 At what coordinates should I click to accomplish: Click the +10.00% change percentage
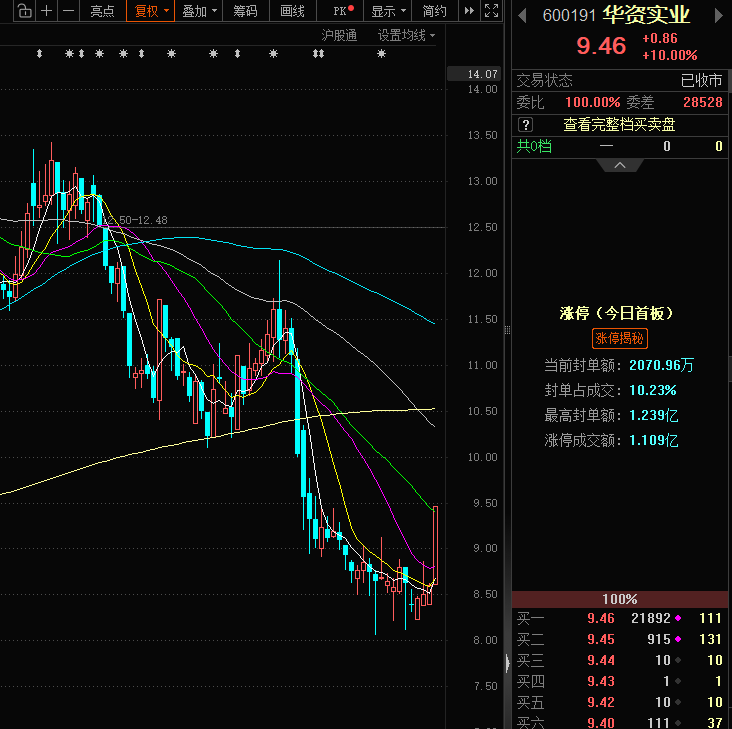pyautogui.click(x=670, y=56)
